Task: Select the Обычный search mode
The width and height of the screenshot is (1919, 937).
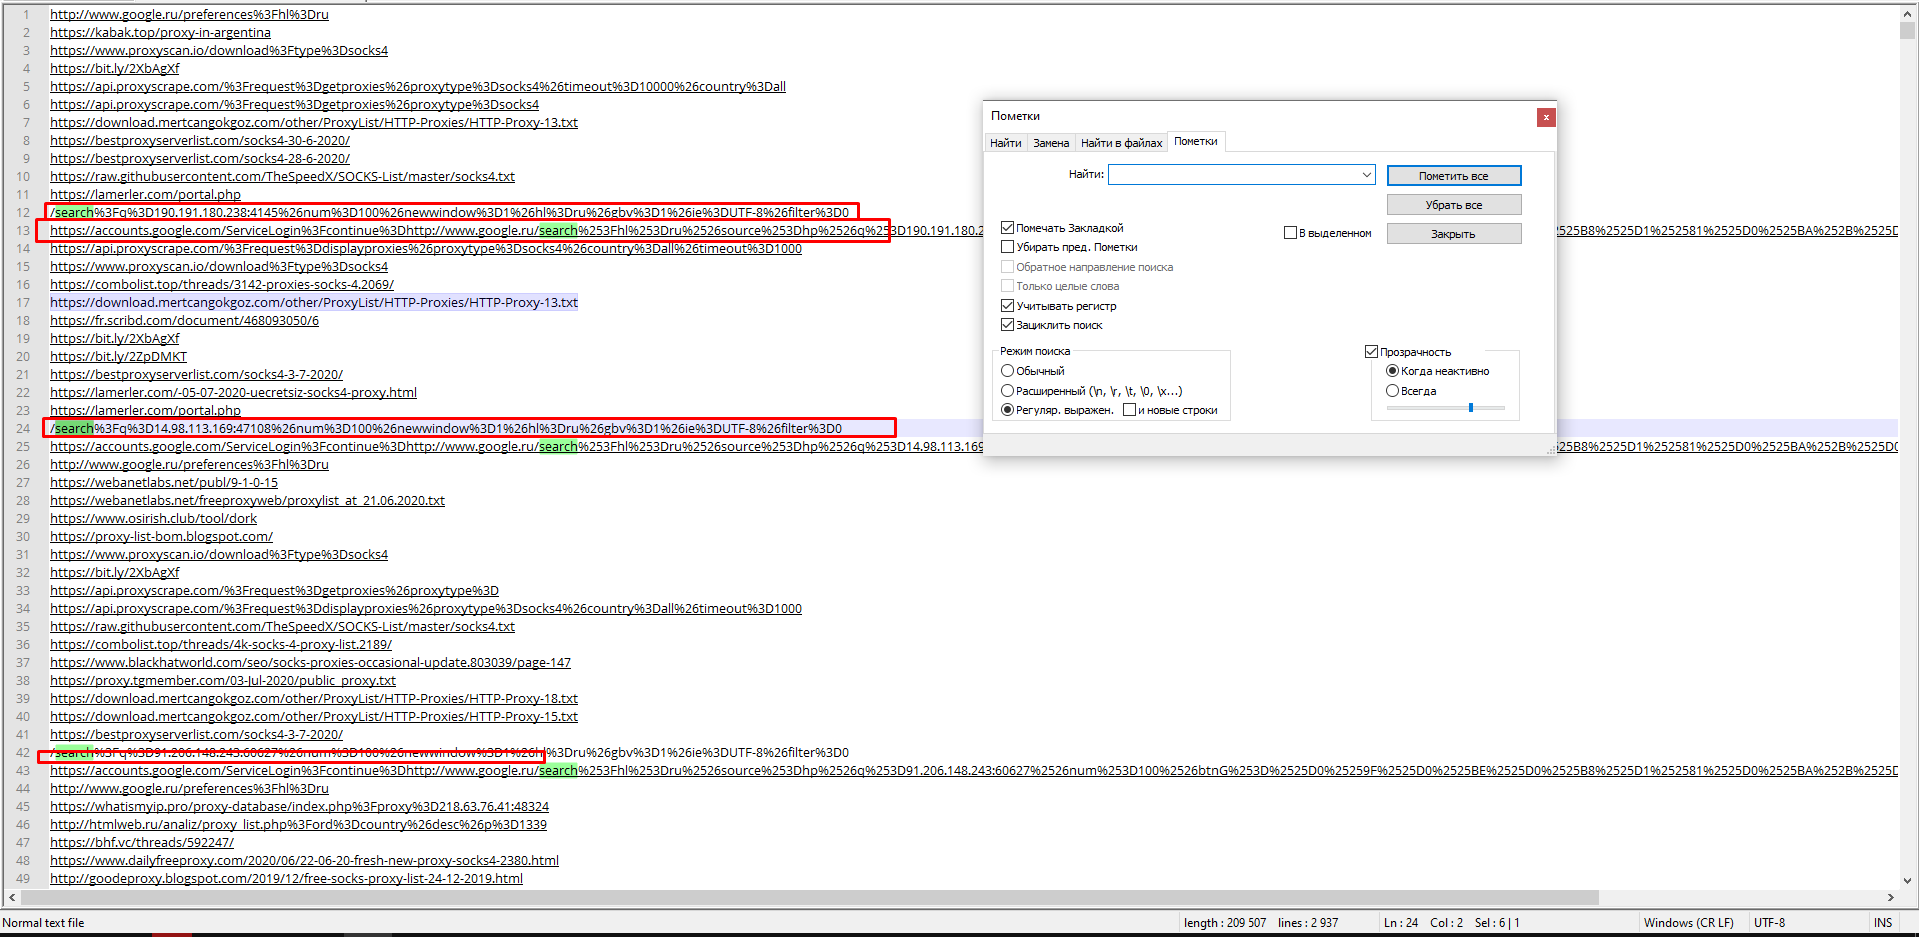Action: [1008, 371]
